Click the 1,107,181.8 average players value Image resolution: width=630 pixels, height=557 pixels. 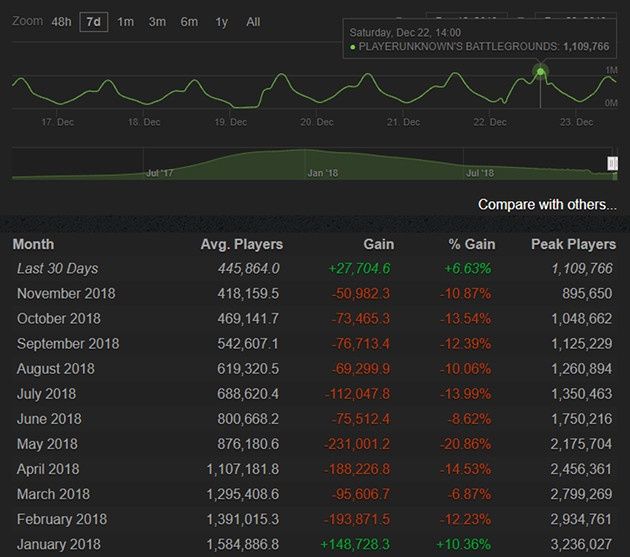tap(243, 469)
